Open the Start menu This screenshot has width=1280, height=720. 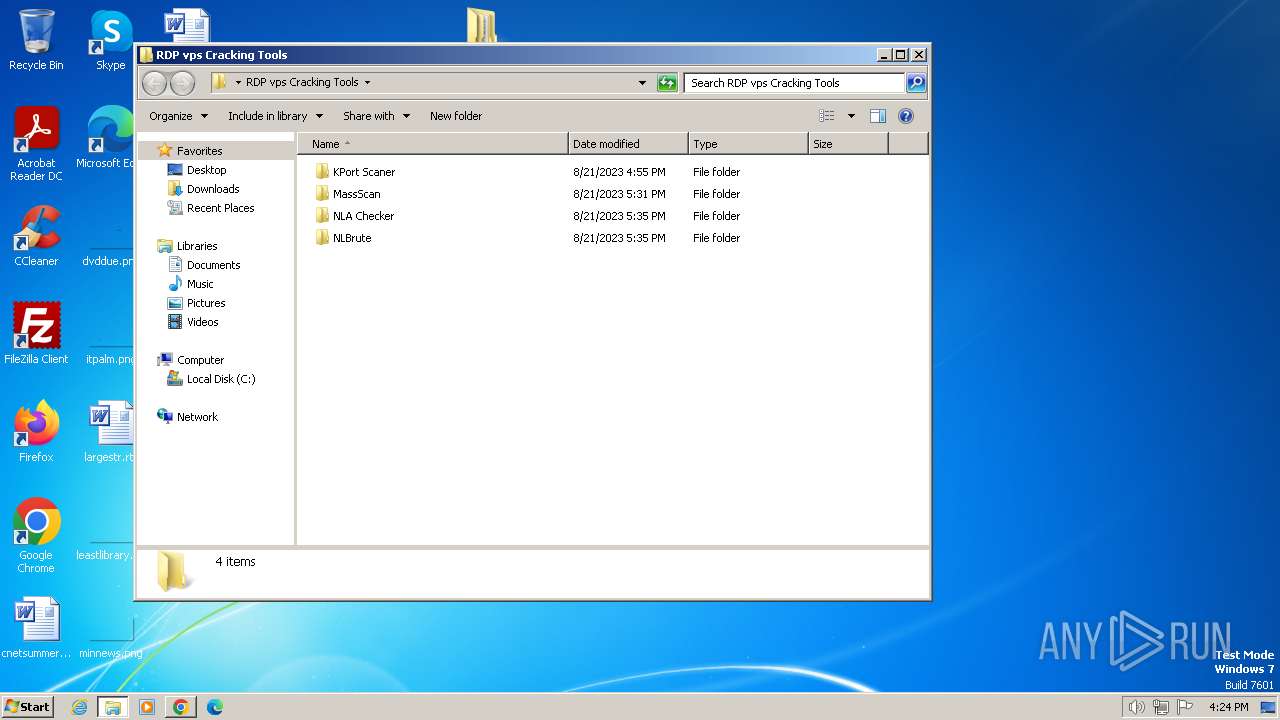[x=27, y=707]
